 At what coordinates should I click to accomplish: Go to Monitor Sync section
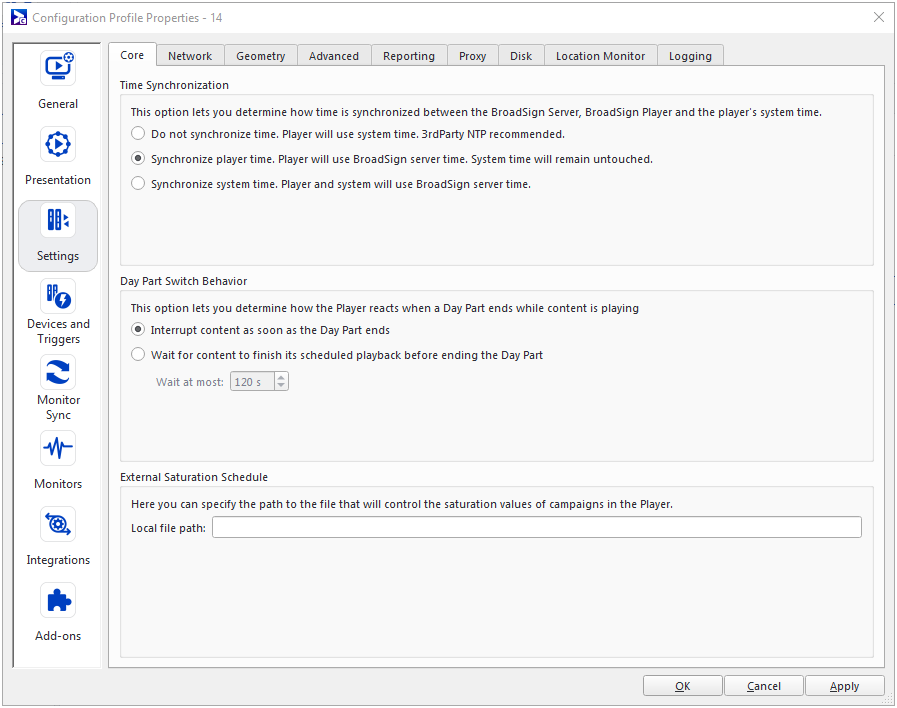(x=58, y=373)
